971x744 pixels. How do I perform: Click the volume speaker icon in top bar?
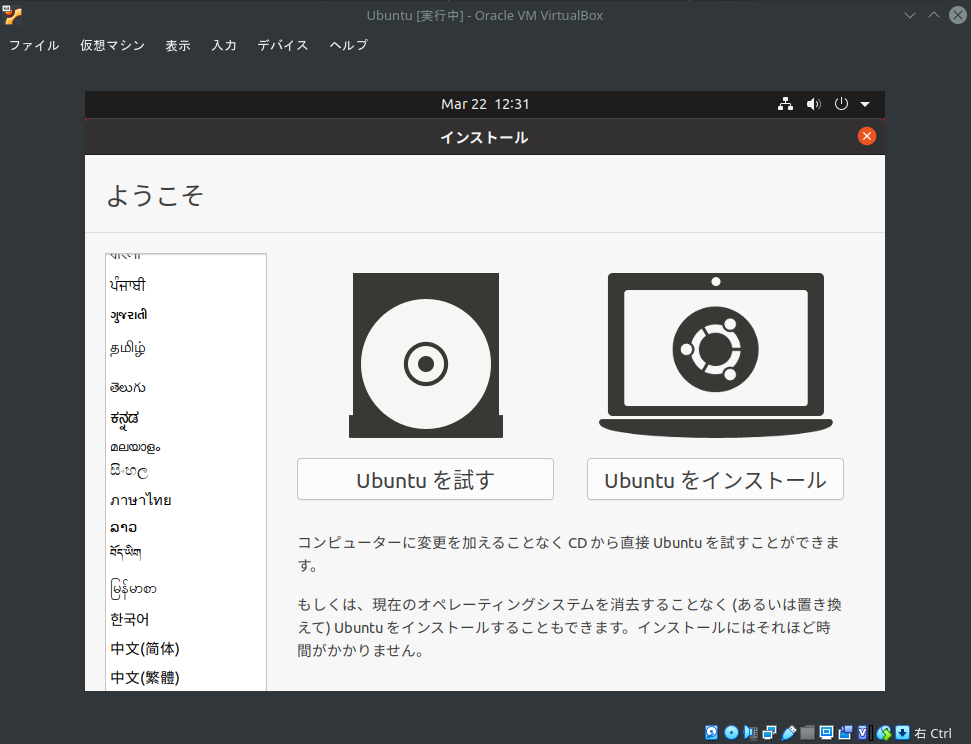coord(814,104)
